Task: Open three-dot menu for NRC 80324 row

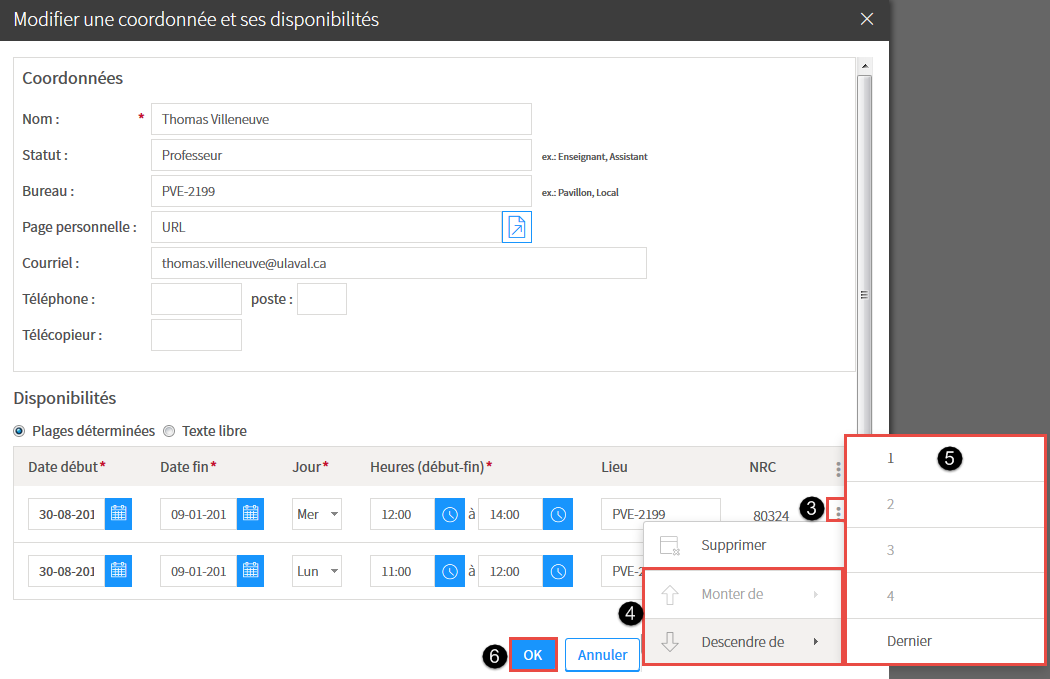Action: (x=838, y=512)
